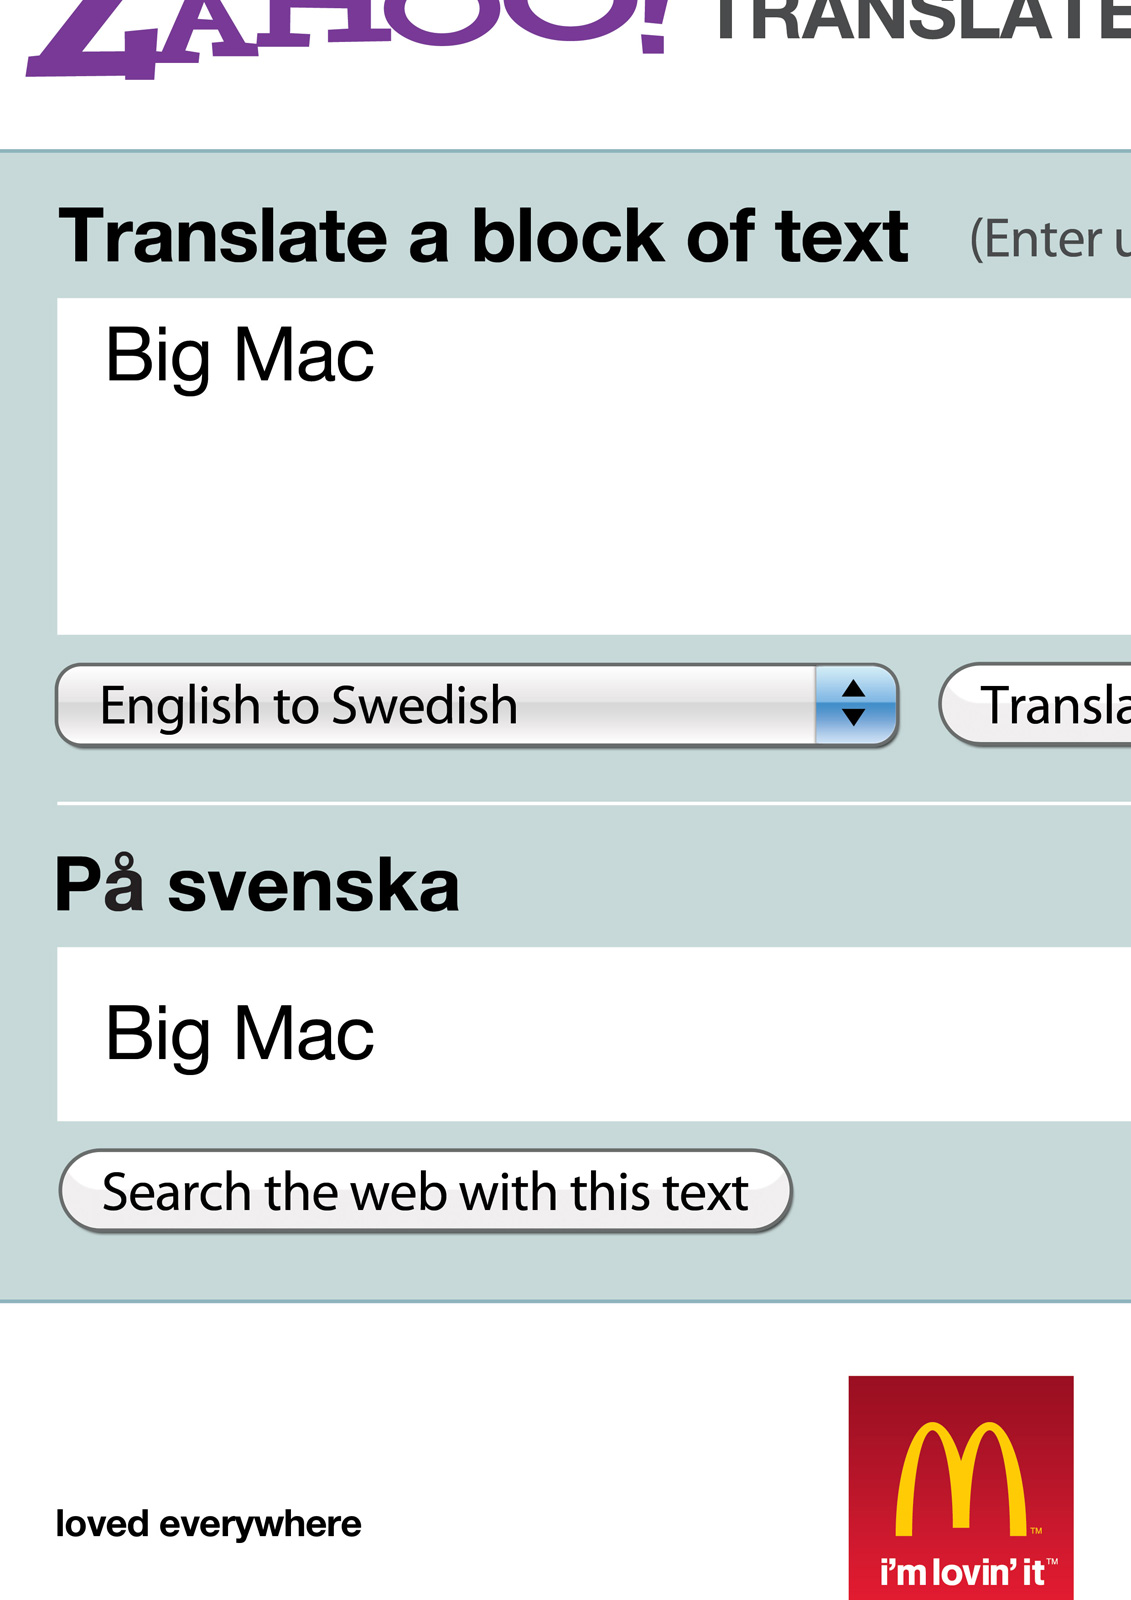This screenshot has height=1600, width=1131.
Task: Click the "loved everywhere" tagline
Action: 208,1524
